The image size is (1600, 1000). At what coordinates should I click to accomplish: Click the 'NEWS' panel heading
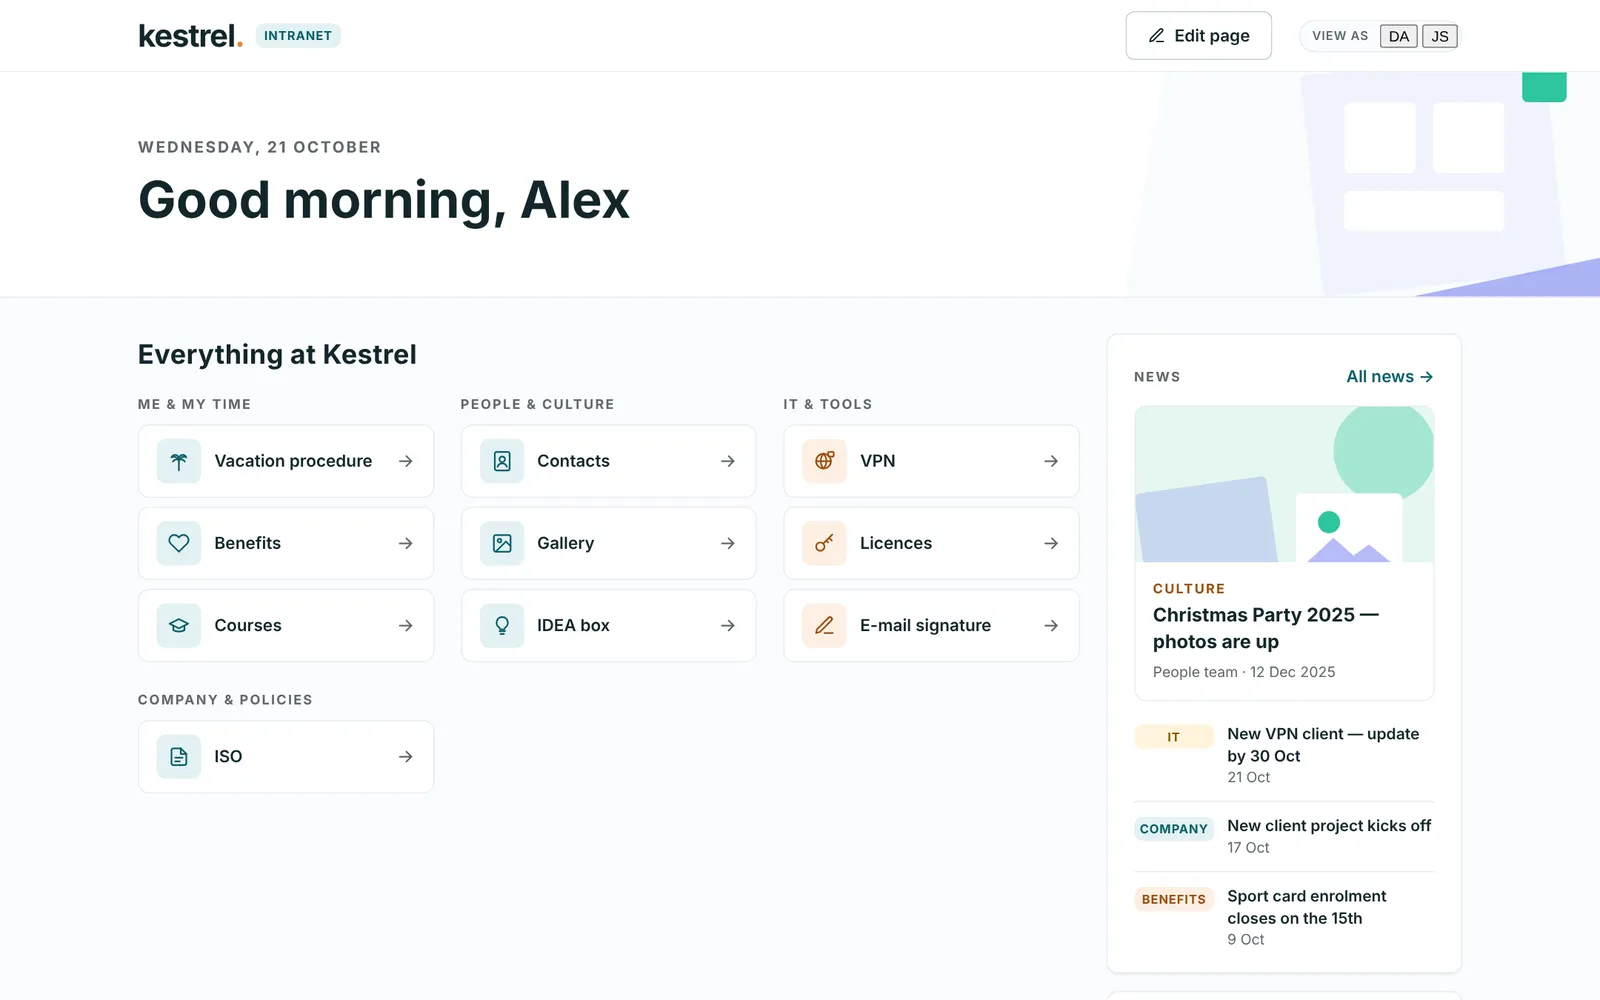pyautogui.click(x=1157, y=377)
